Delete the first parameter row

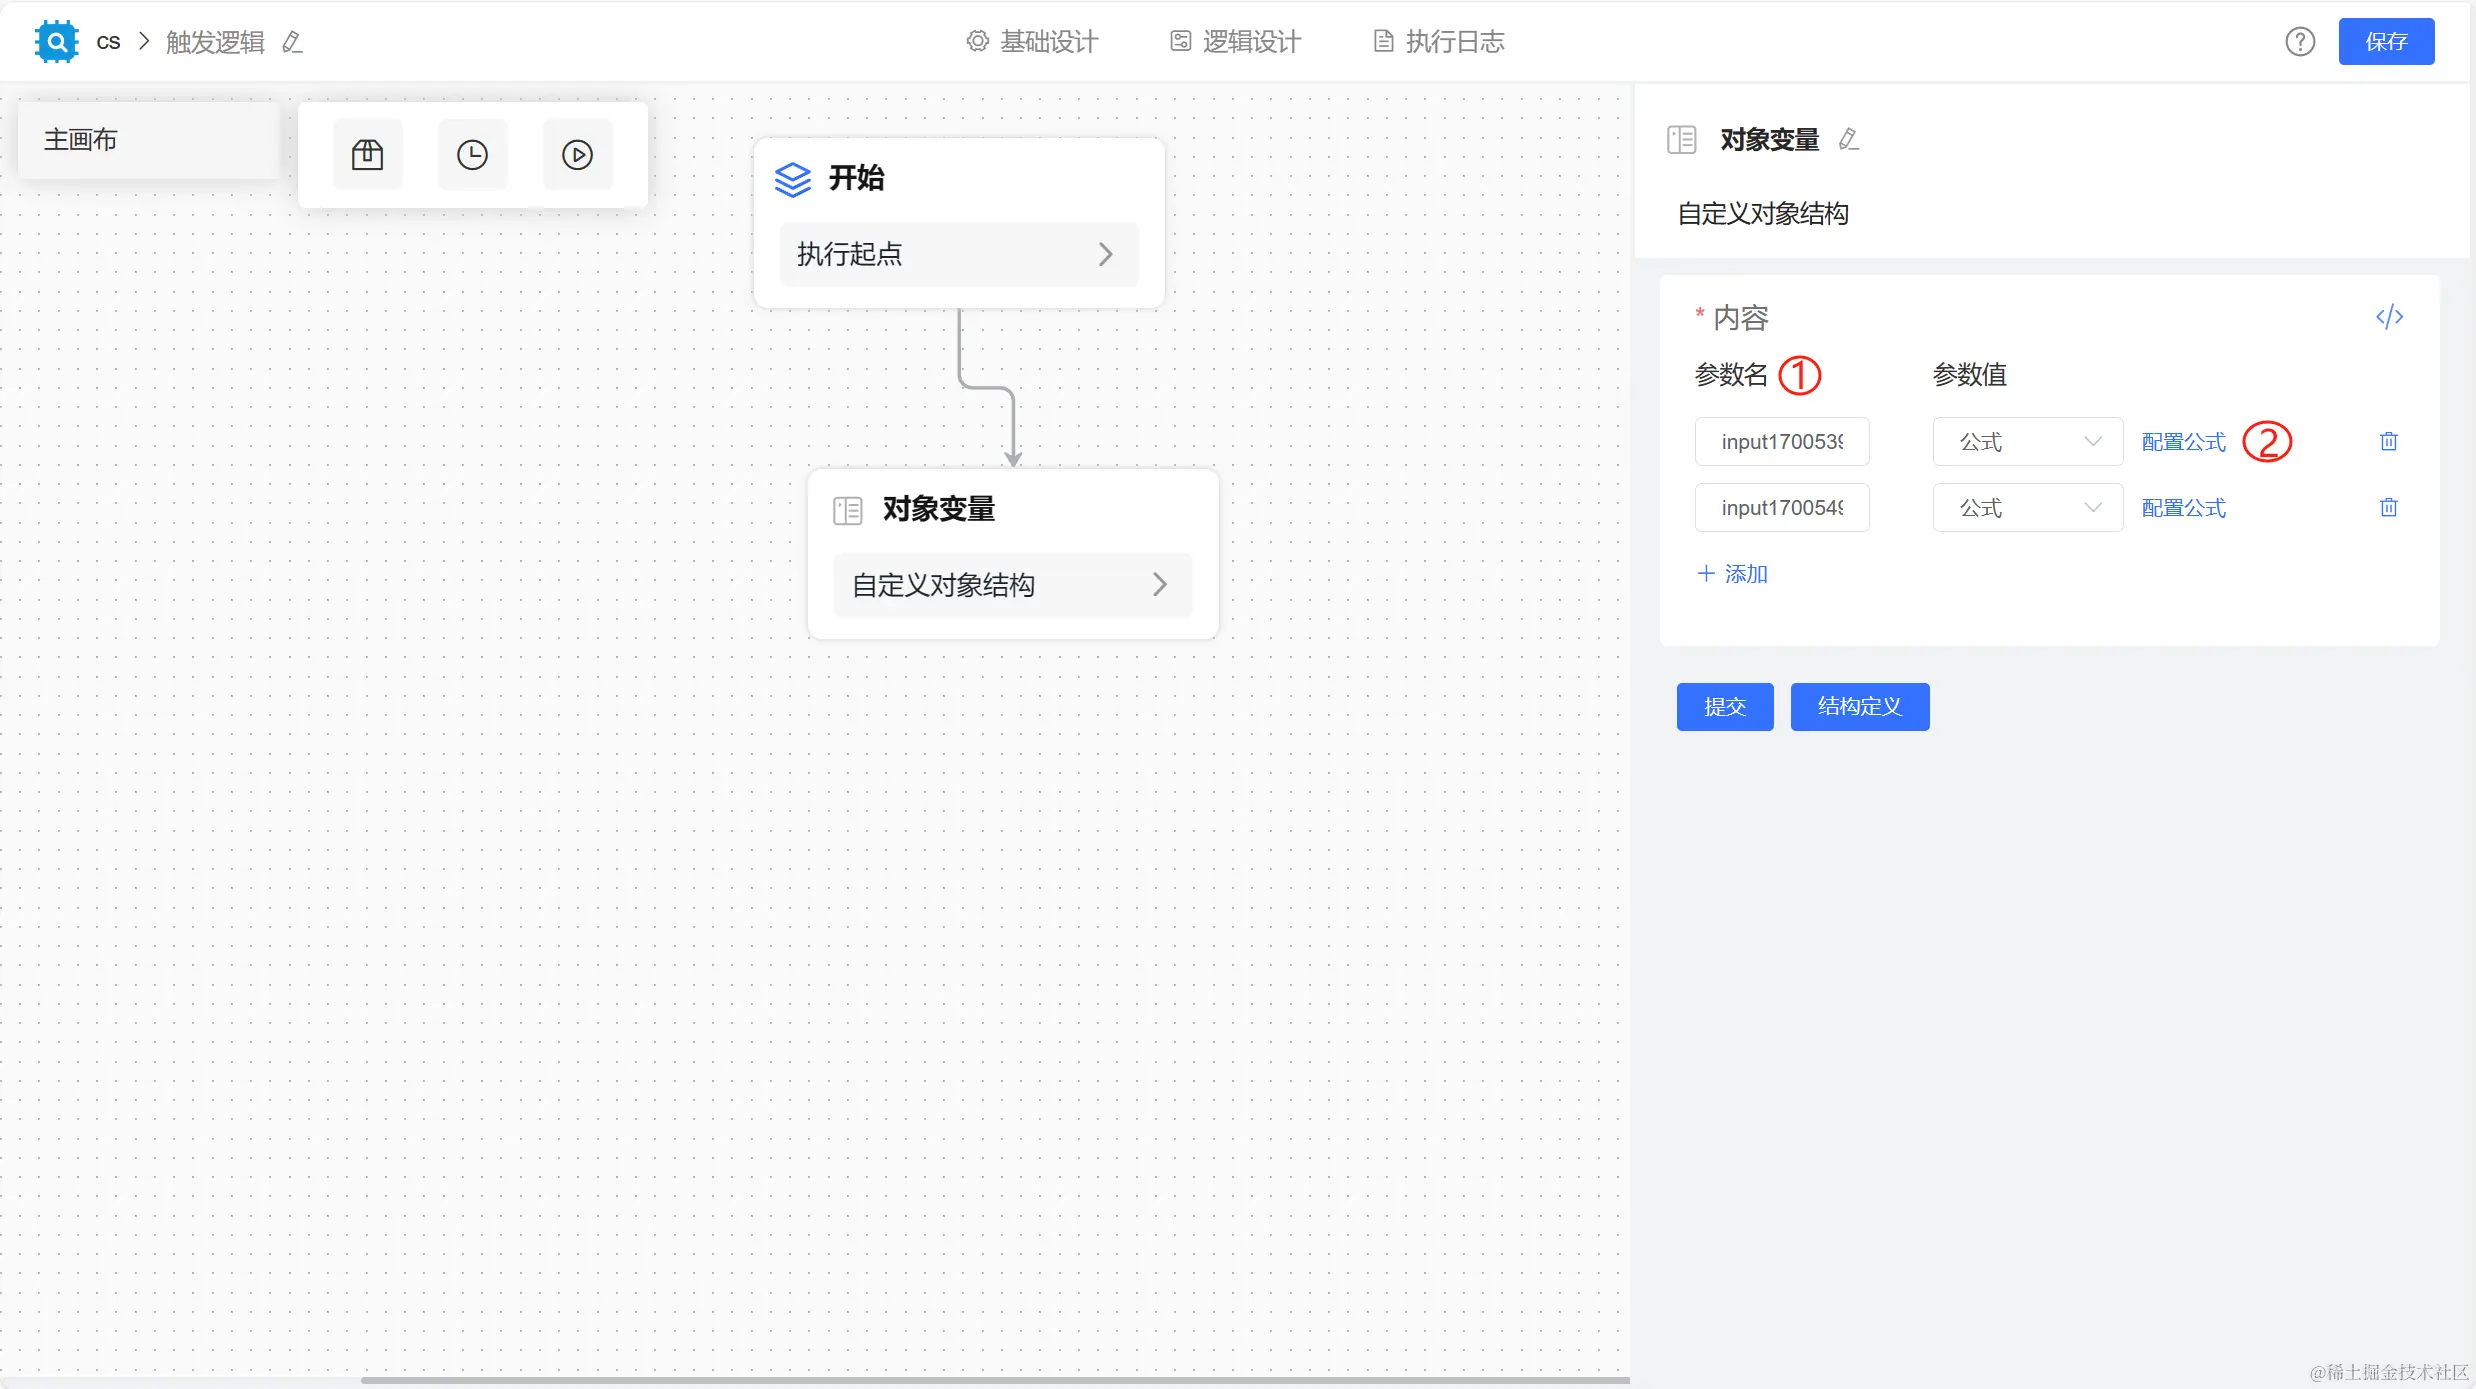click(x=2388, y=441)
